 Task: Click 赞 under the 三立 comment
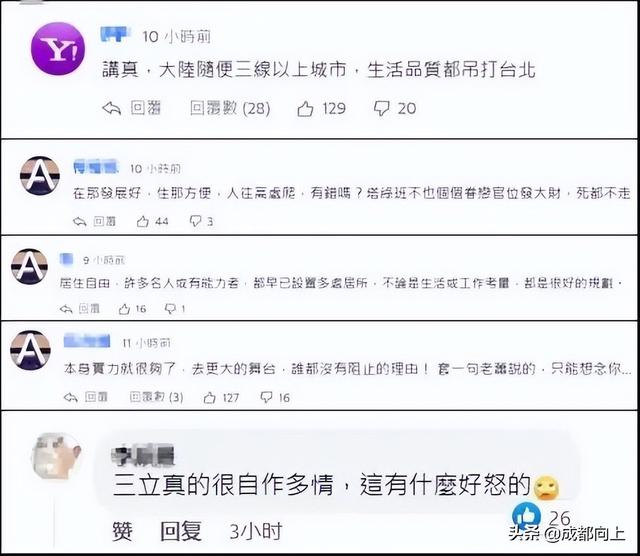coord(122,531)
